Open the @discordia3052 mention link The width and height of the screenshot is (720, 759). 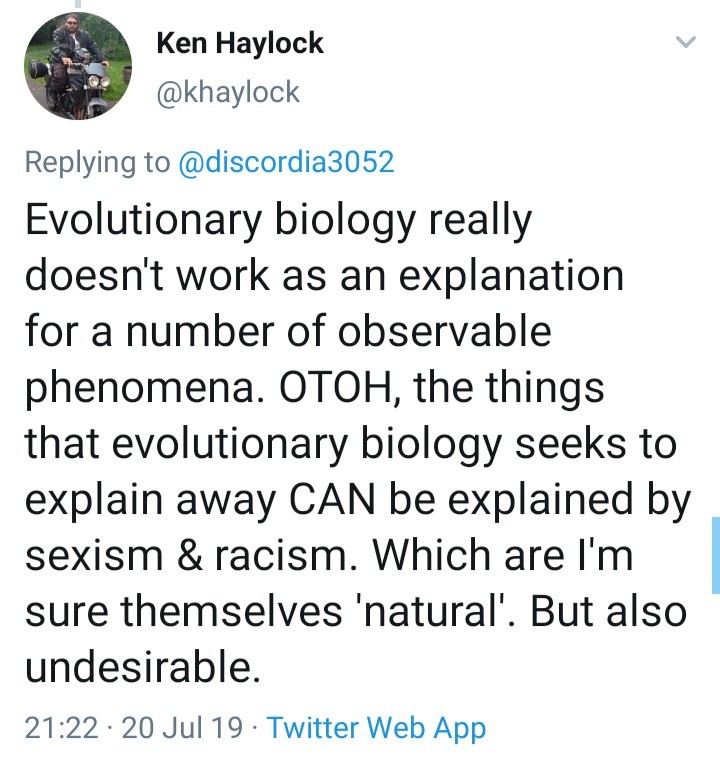tap(286, 162)
